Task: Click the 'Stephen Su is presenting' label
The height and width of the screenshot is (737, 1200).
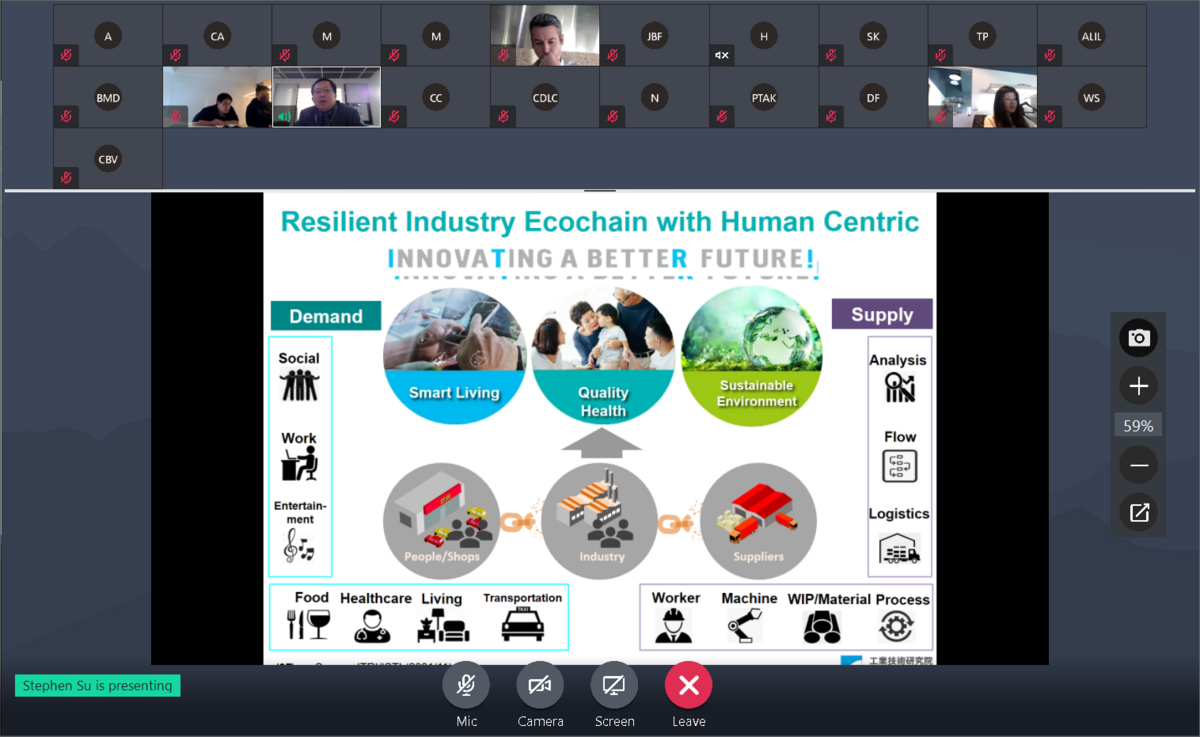Action: click(97, 686)
